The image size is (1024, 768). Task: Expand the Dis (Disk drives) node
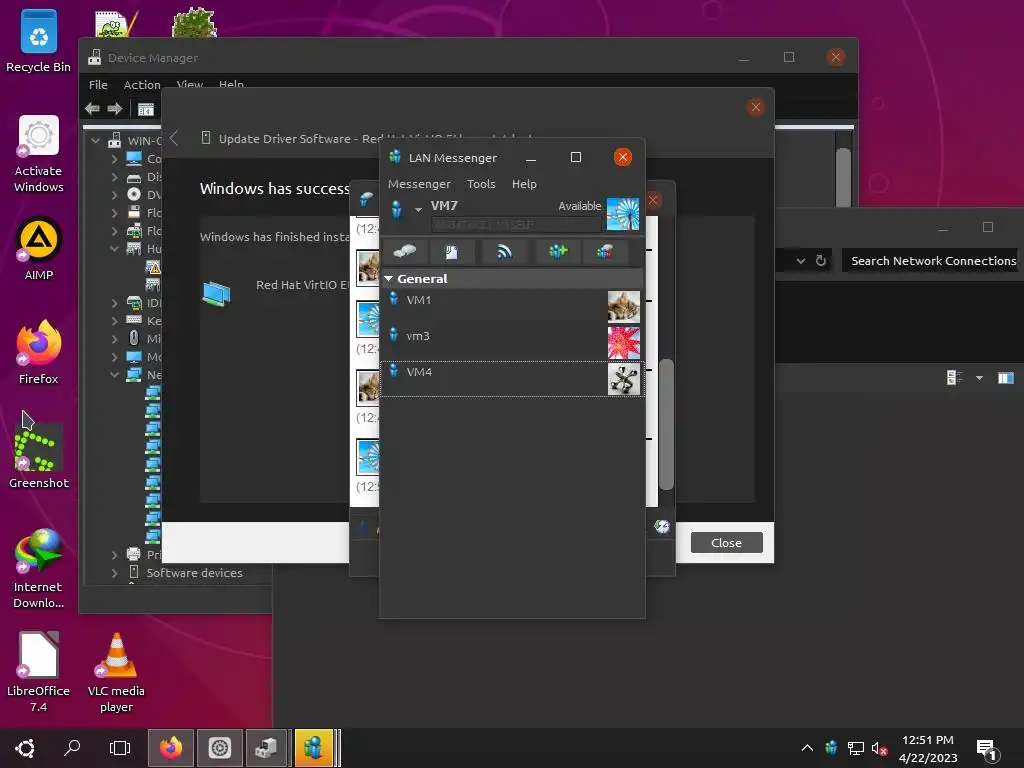115,177
